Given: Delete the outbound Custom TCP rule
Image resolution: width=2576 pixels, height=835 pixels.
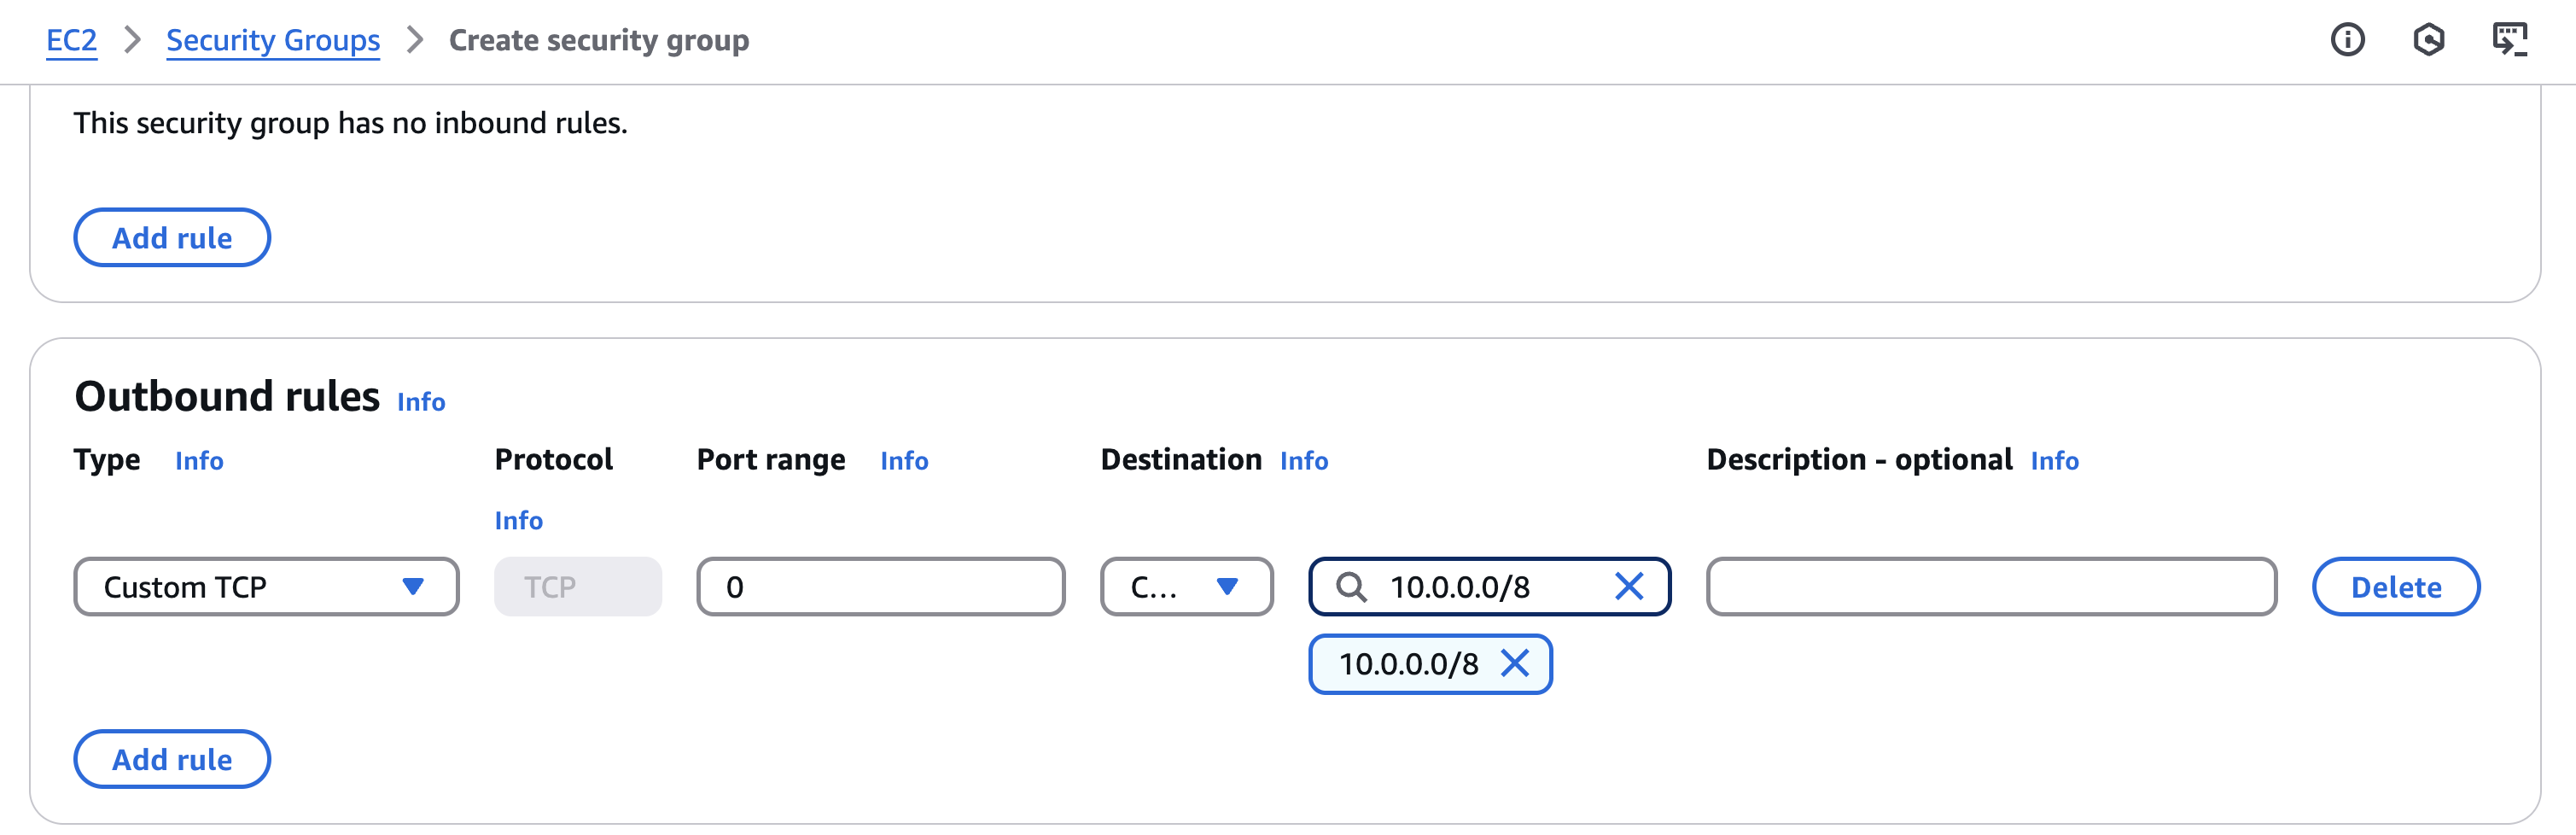Looking at the screenshot, I should click(x=2395, y=587).
